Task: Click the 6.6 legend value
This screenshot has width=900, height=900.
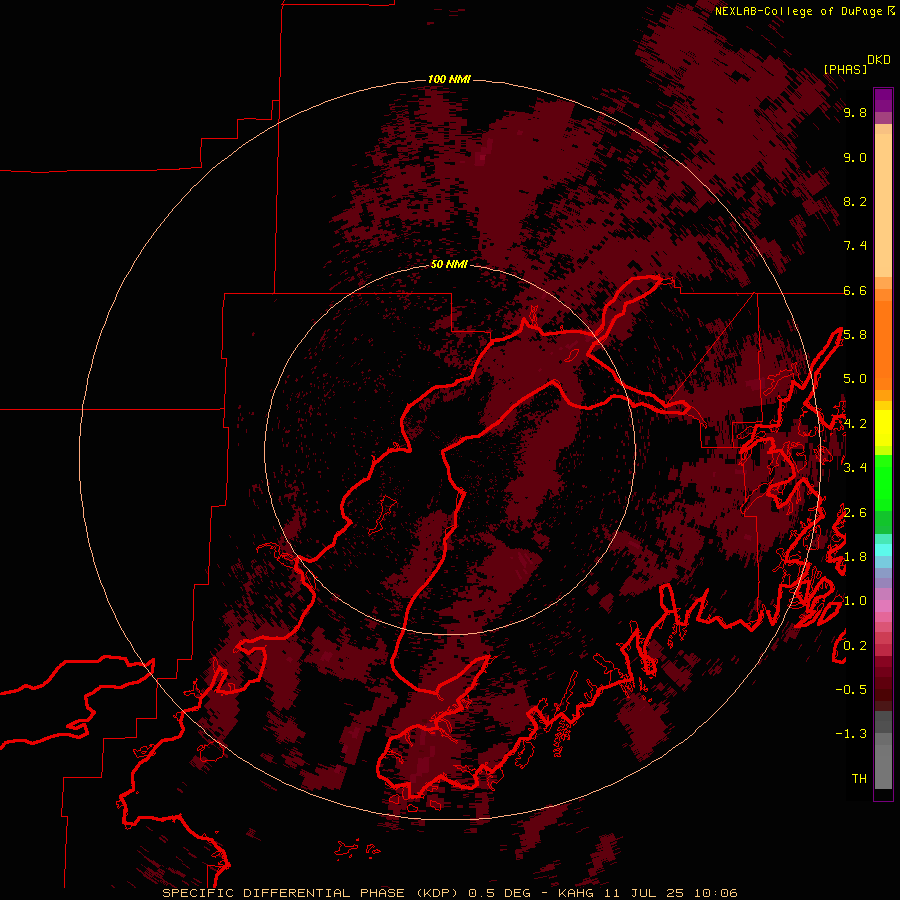Action: (855, 290)
